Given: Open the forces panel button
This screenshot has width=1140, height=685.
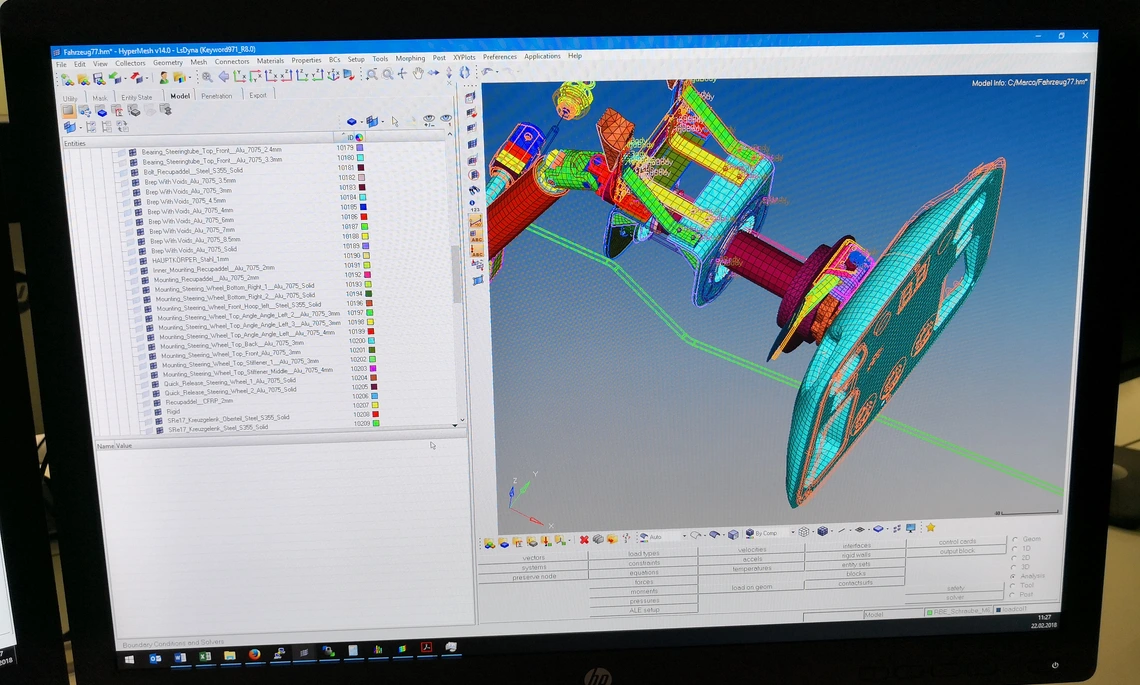Looking at the screenshot, I should 643,582.
